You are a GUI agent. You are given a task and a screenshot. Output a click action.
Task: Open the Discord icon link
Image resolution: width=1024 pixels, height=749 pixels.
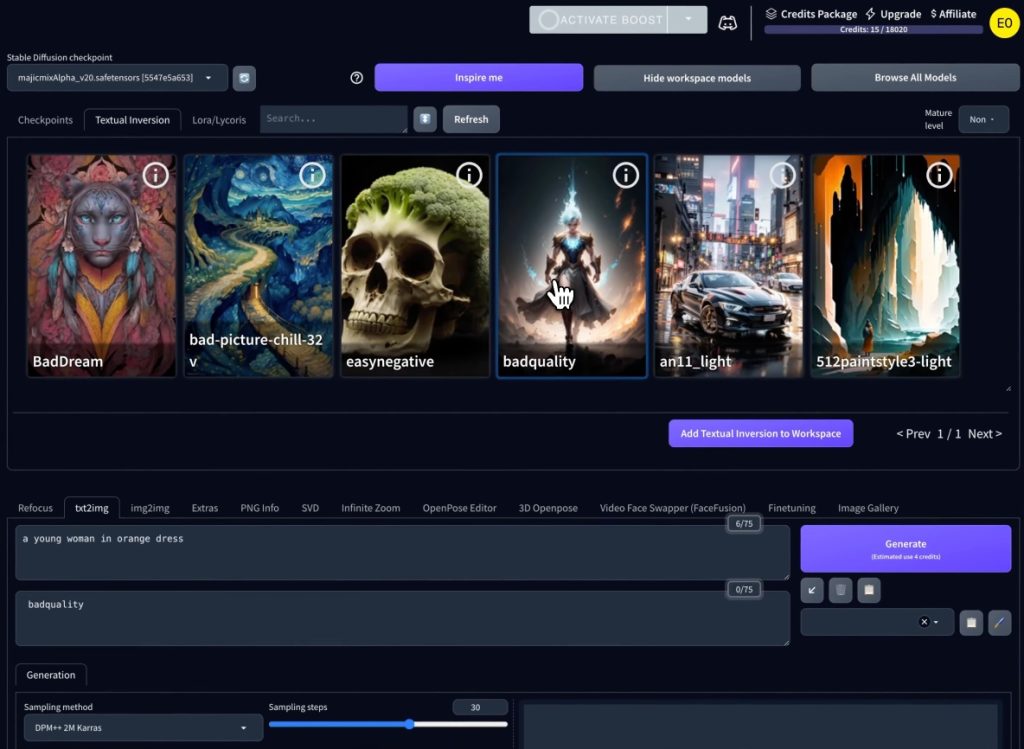[727, 21]
